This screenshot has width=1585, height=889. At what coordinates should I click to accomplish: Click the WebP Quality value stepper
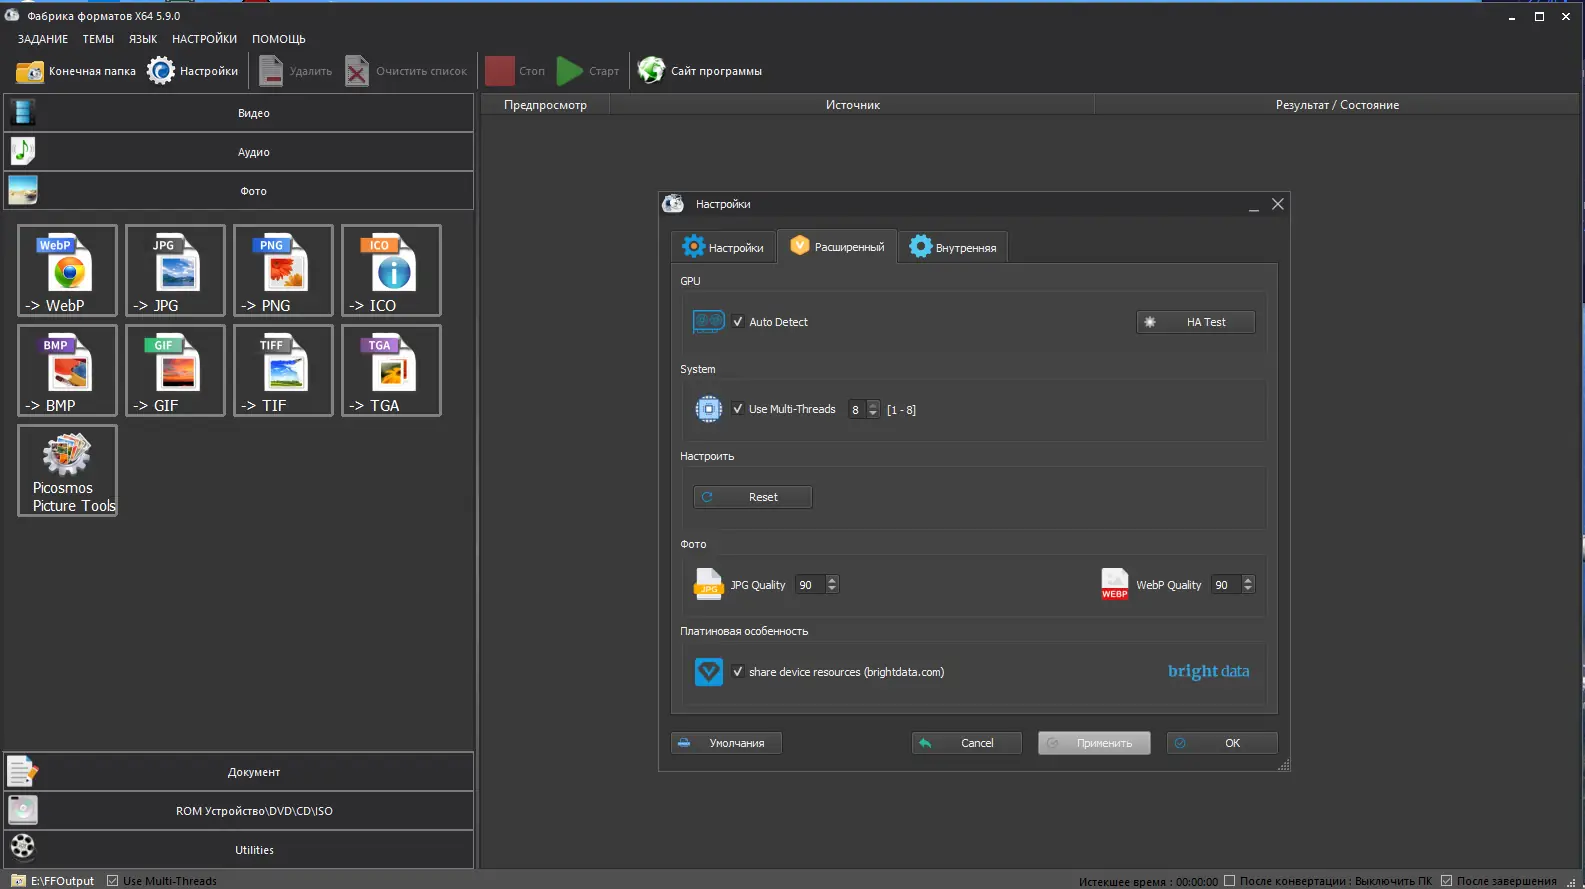pos(1248,584)
